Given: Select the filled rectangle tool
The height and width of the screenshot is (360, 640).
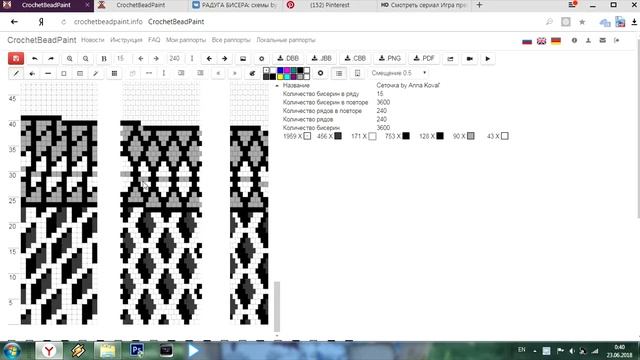Looking at the screenshot, I should (x=80, y=73).
